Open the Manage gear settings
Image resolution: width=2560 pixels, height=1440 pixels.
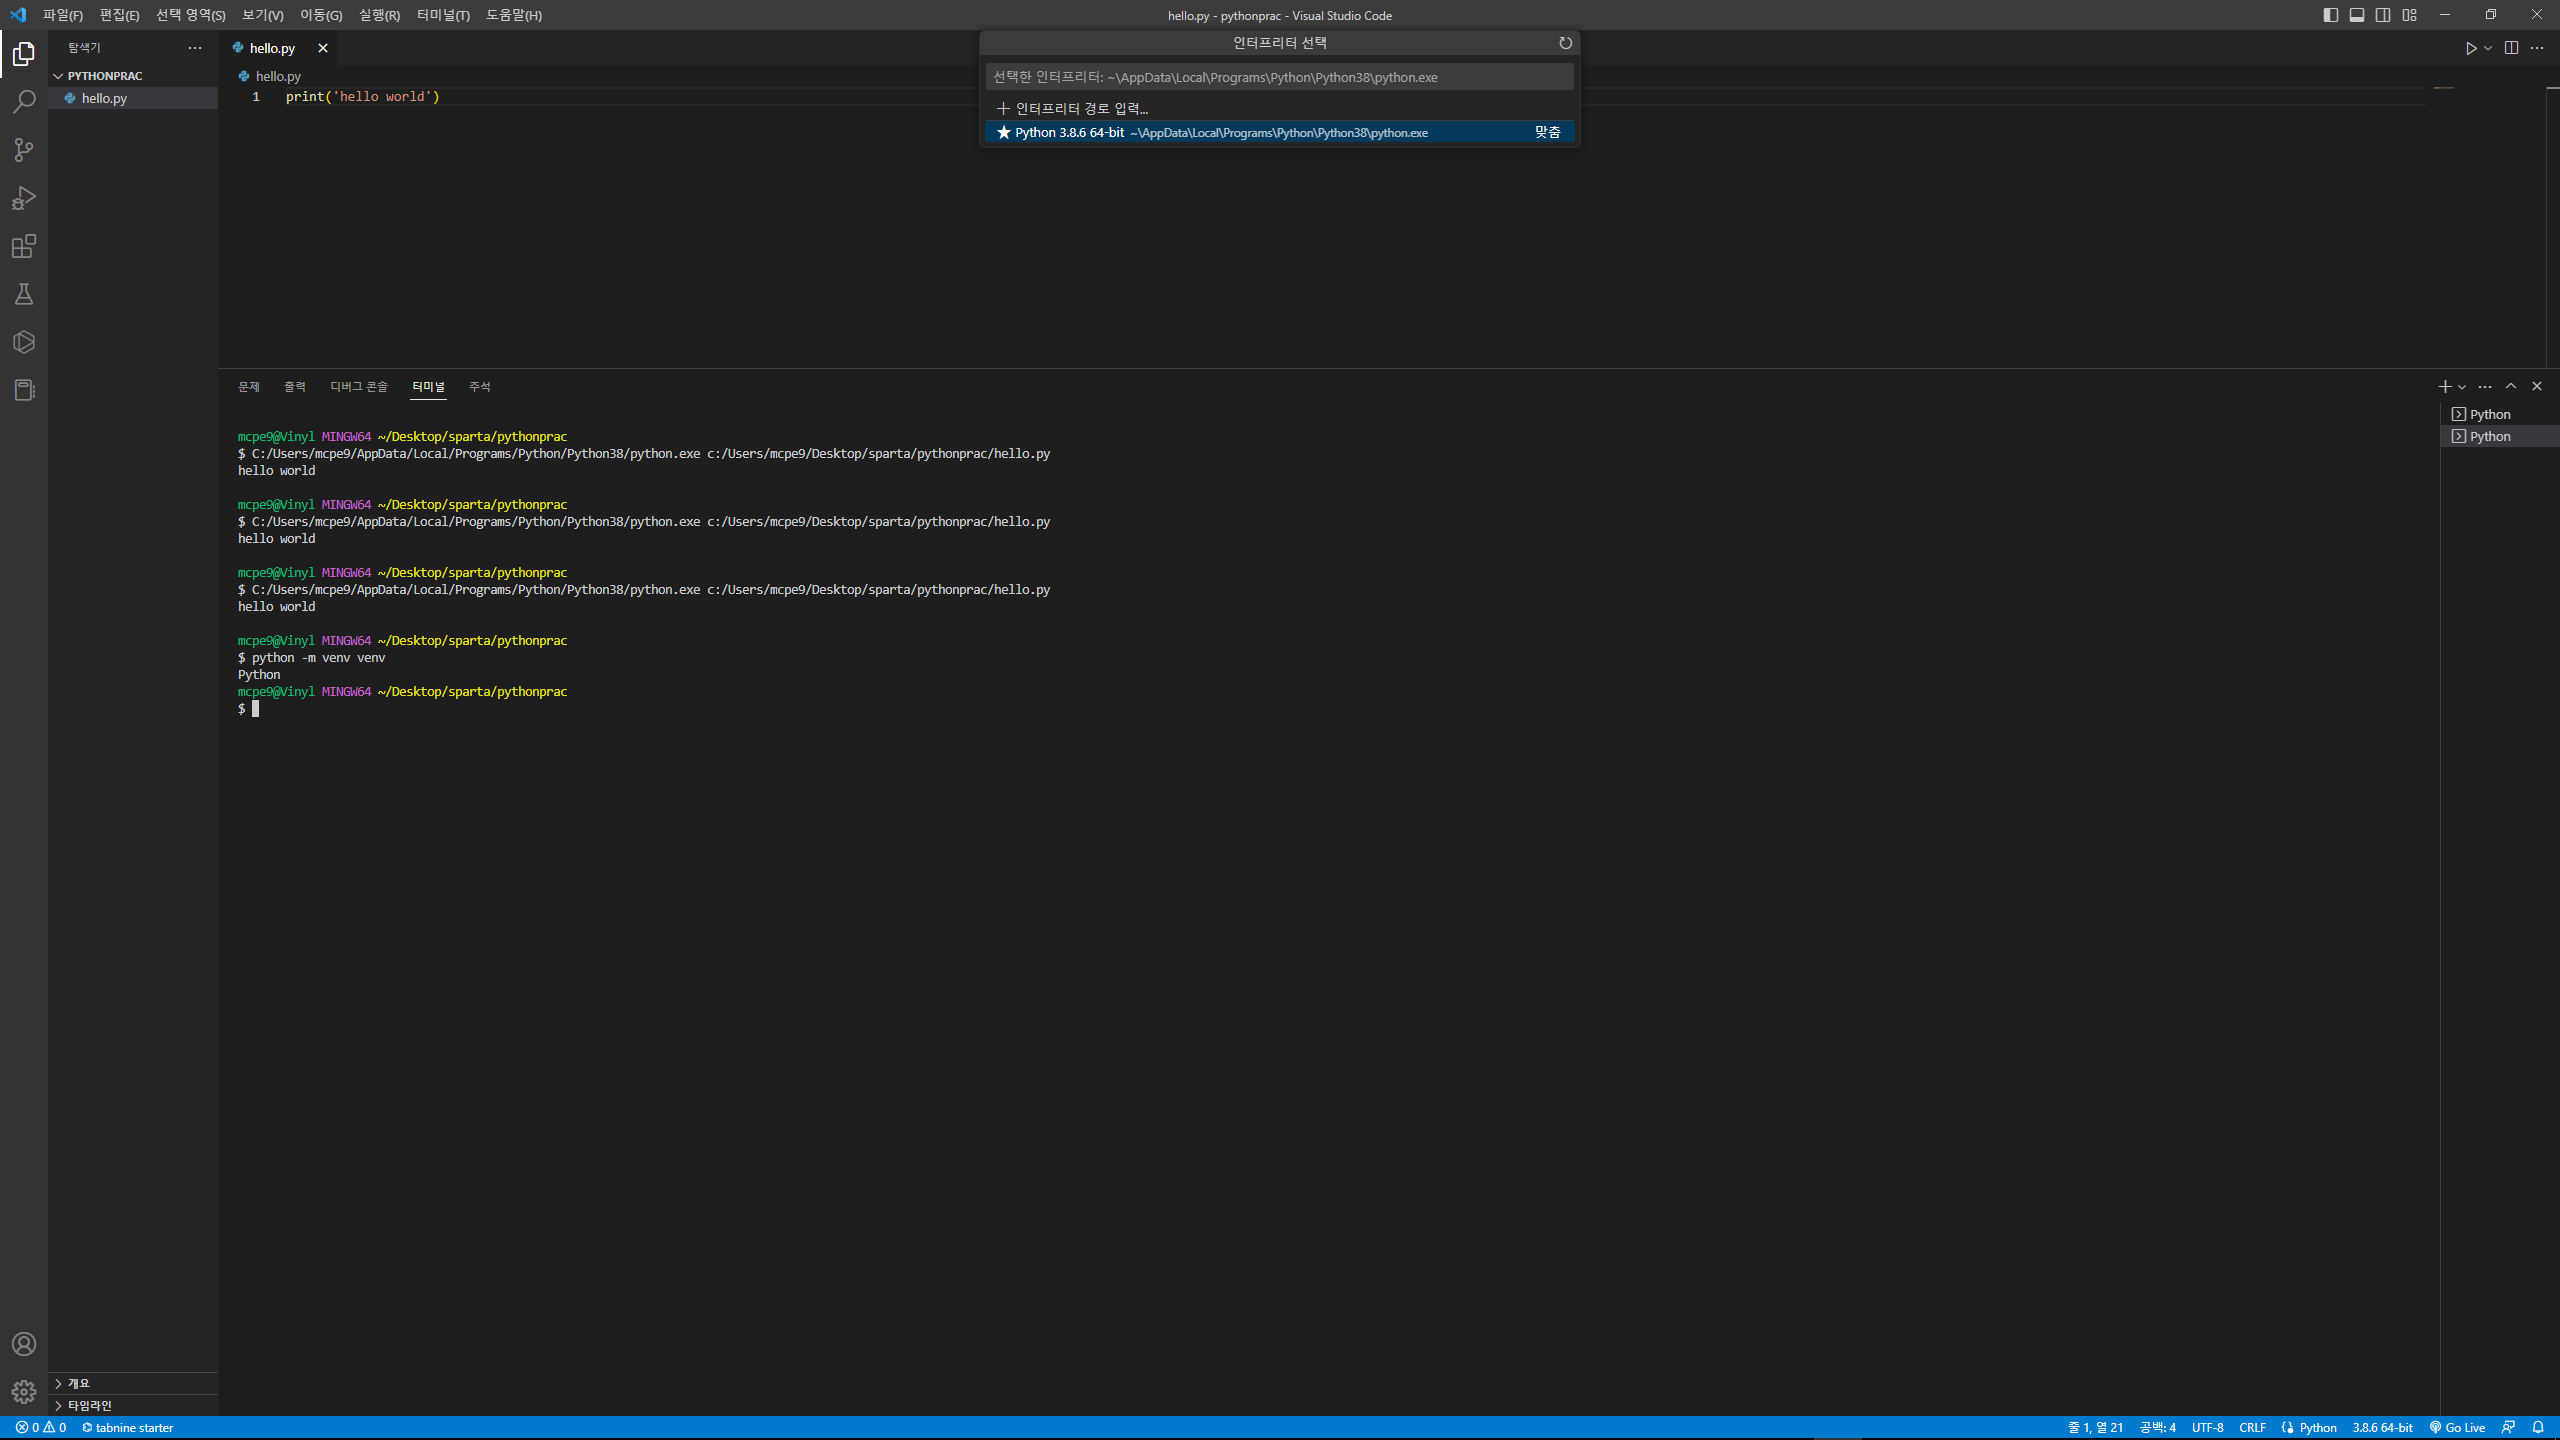24,1392
